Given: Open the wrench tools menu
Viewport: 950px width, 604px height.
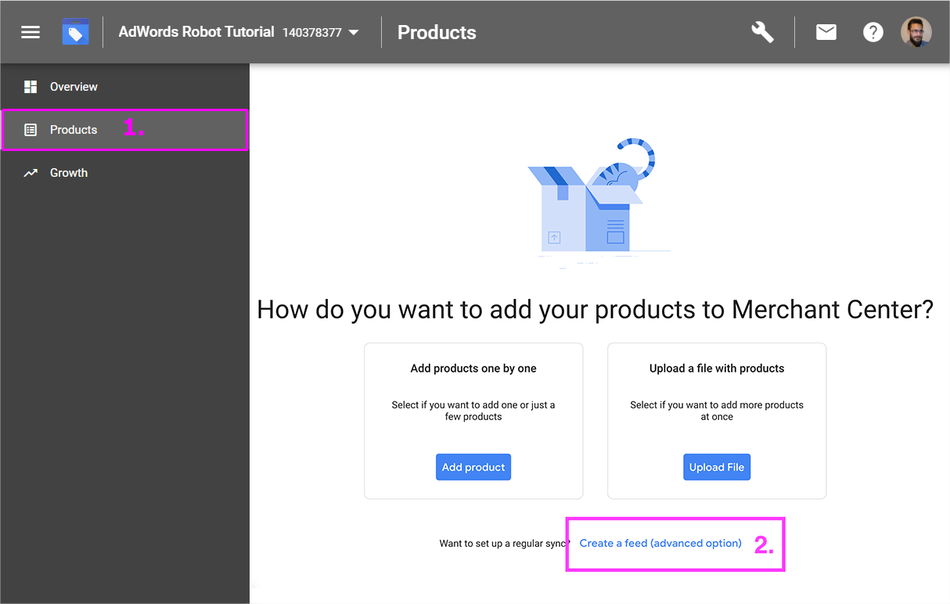Looking at the screenshot, I should (762, 32).
